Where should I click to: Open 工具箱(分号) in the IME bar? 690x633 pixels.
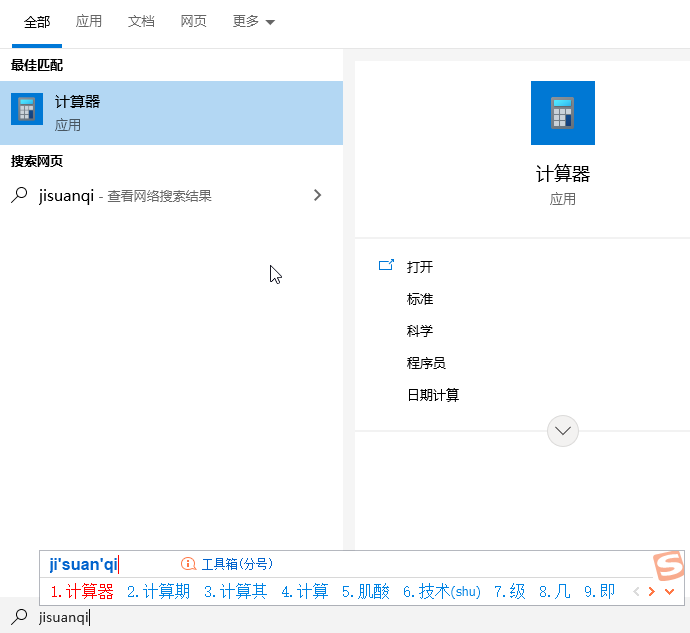coord(237,564)
